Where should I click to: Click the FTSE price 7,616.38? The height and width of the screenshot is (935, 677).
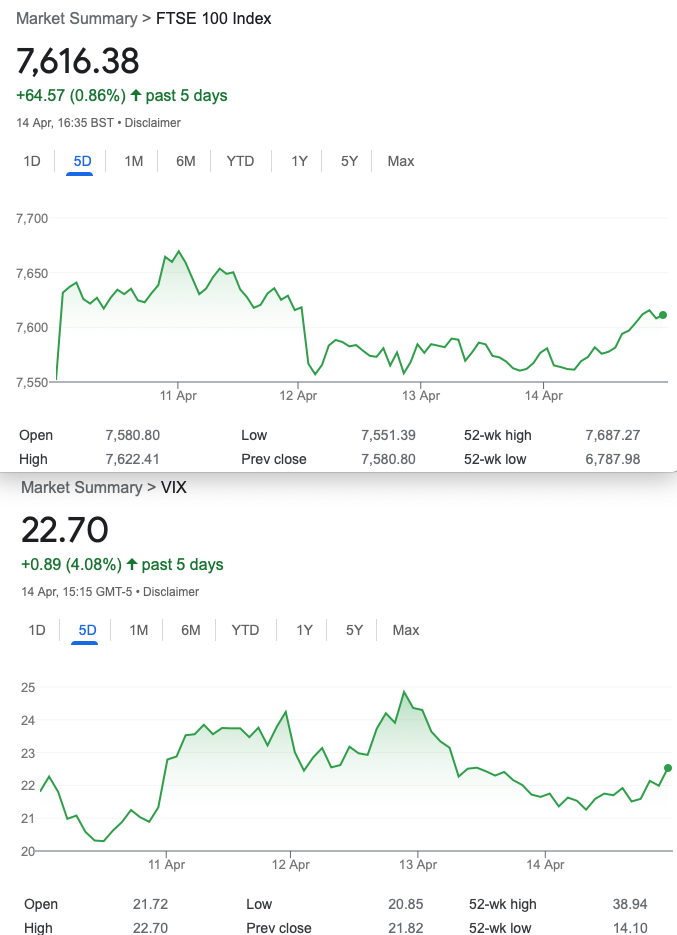78,61
